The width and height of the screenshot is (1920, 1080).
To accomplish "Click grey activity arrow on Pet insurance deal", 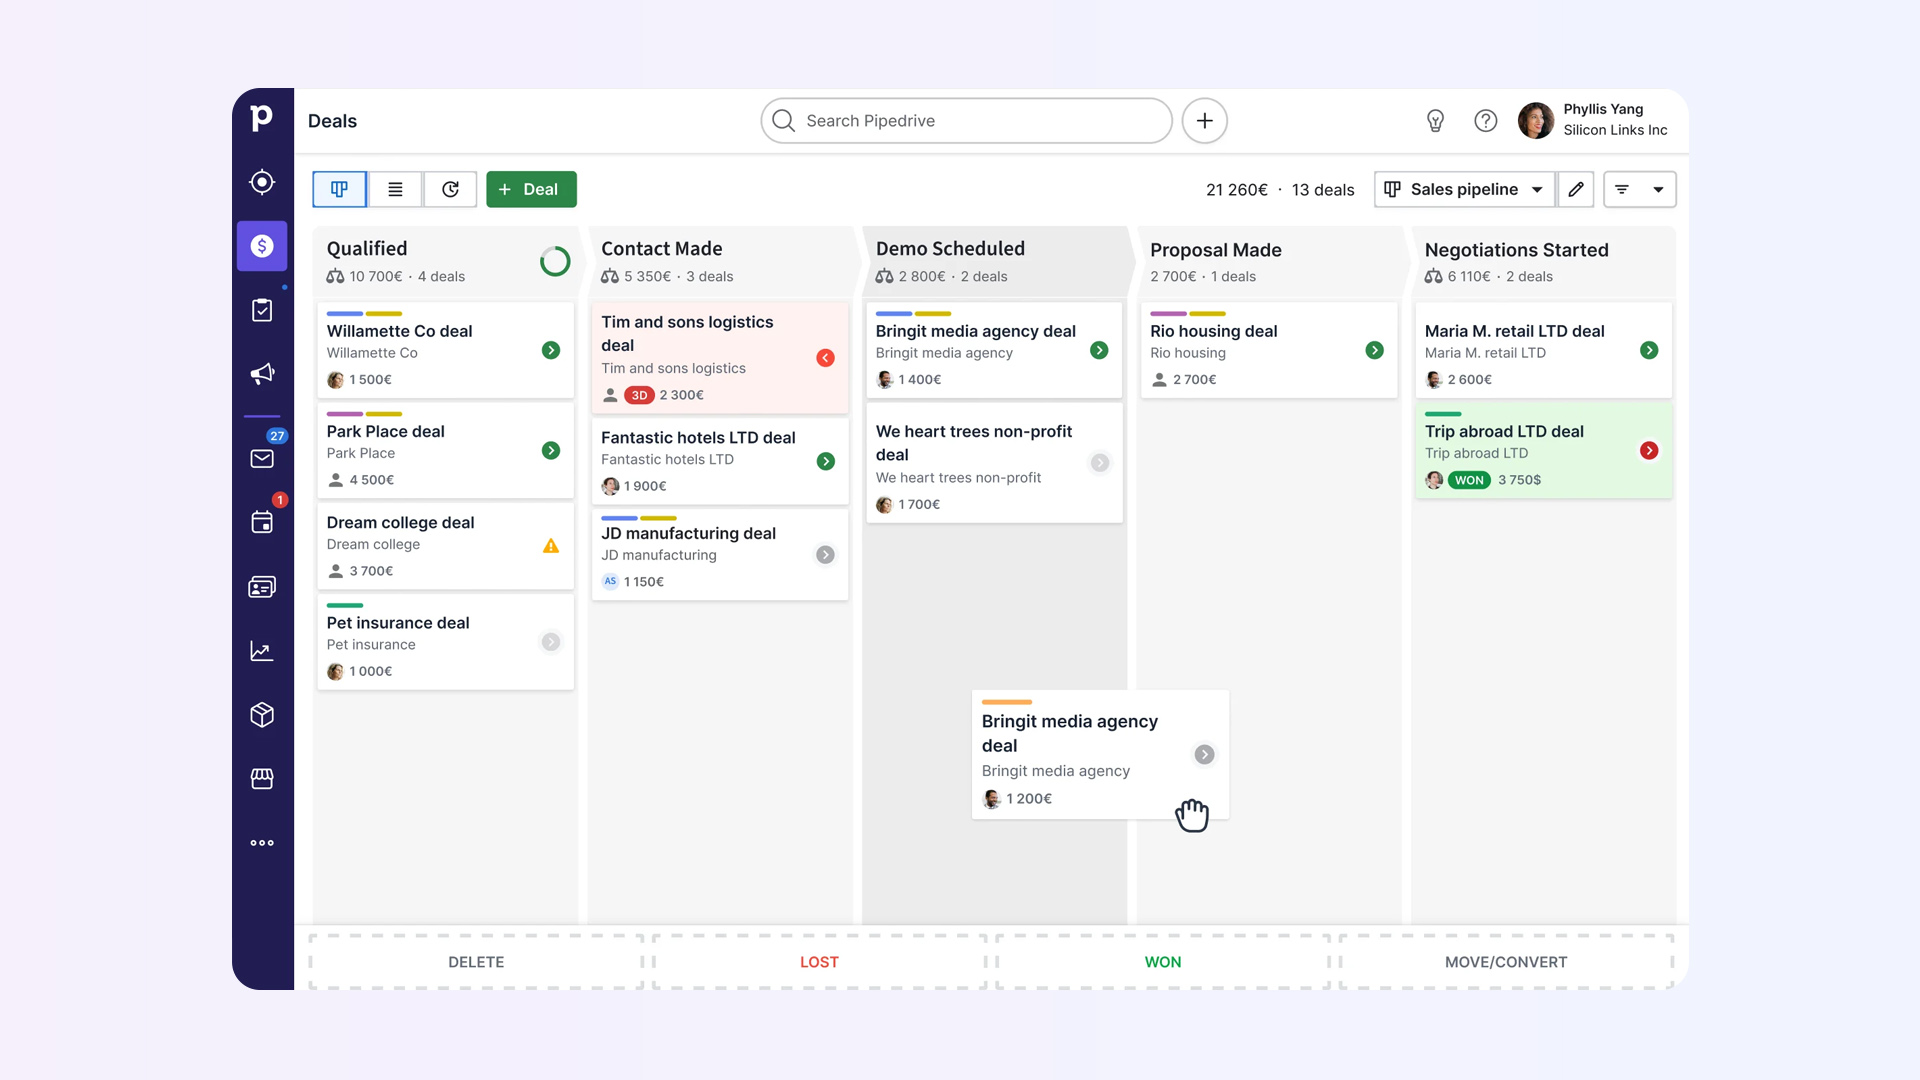I will [551, 642].
